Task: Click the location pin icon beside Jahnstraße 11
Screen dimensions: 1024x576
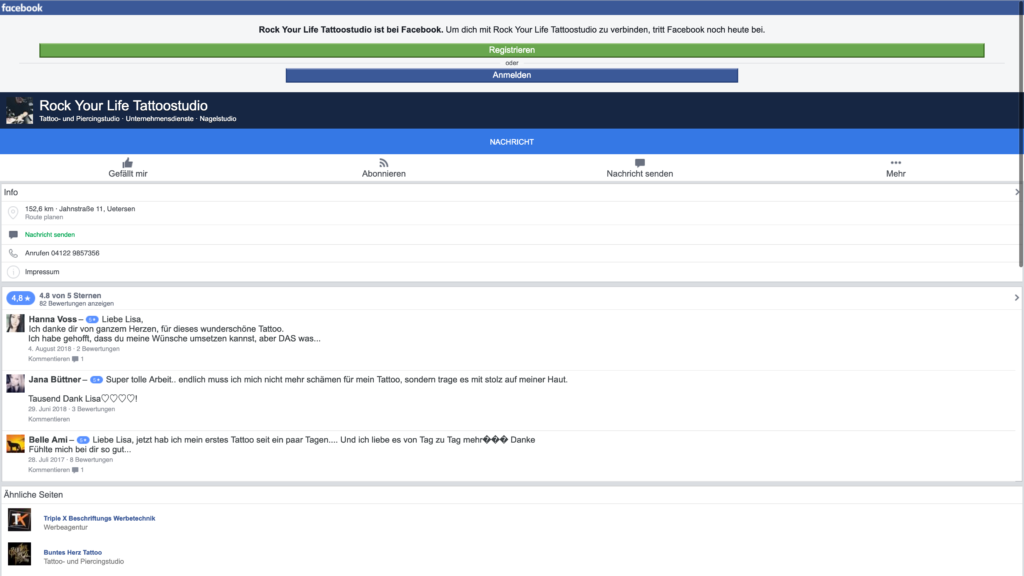Action: pos(13,213)
